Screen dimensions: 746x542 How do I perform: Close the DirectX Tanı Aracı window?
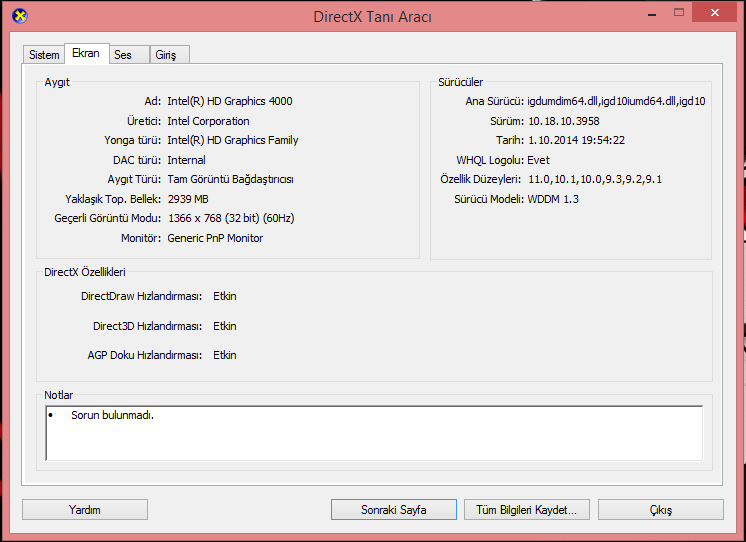coord(715,13)
